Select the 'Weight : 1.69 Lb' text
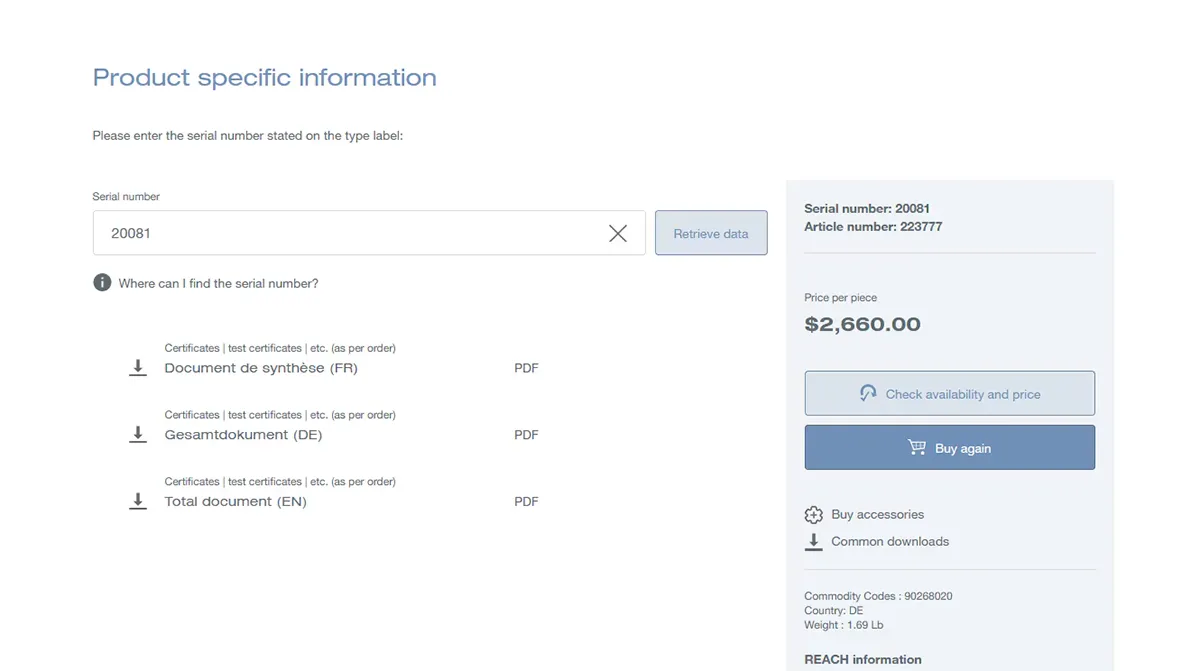This screenshot has height=671, width=1200. tap(843, 625)
